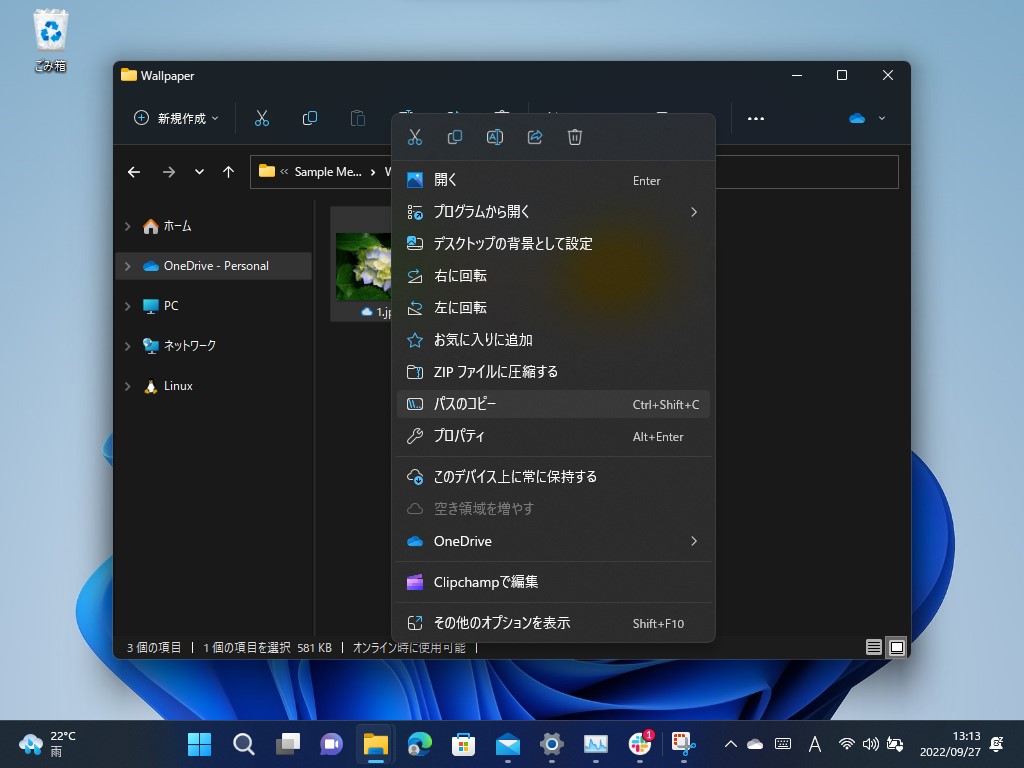Go up to parent folder
The height and width of the screenshot is (768, 1024).
(x=228, y=172)
